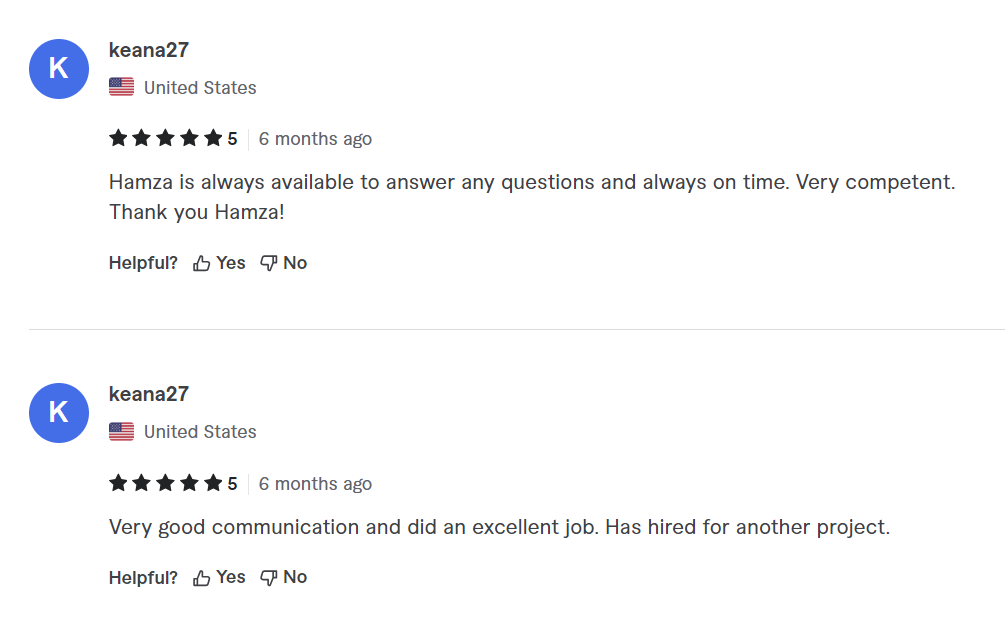
Task: Click the last star of the 'excellent job' review rating
Action: [x=213, y=484]
